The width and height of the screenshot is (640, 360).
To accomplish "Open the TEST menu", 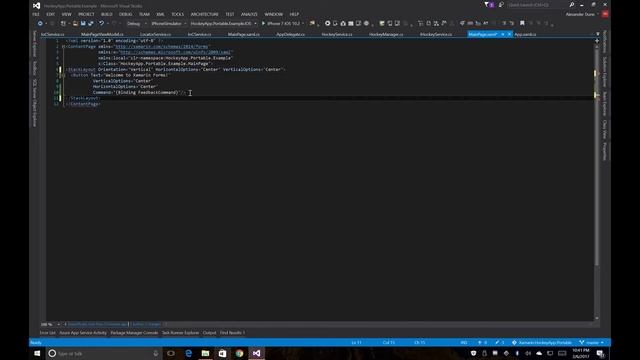I will click(230, 14).
